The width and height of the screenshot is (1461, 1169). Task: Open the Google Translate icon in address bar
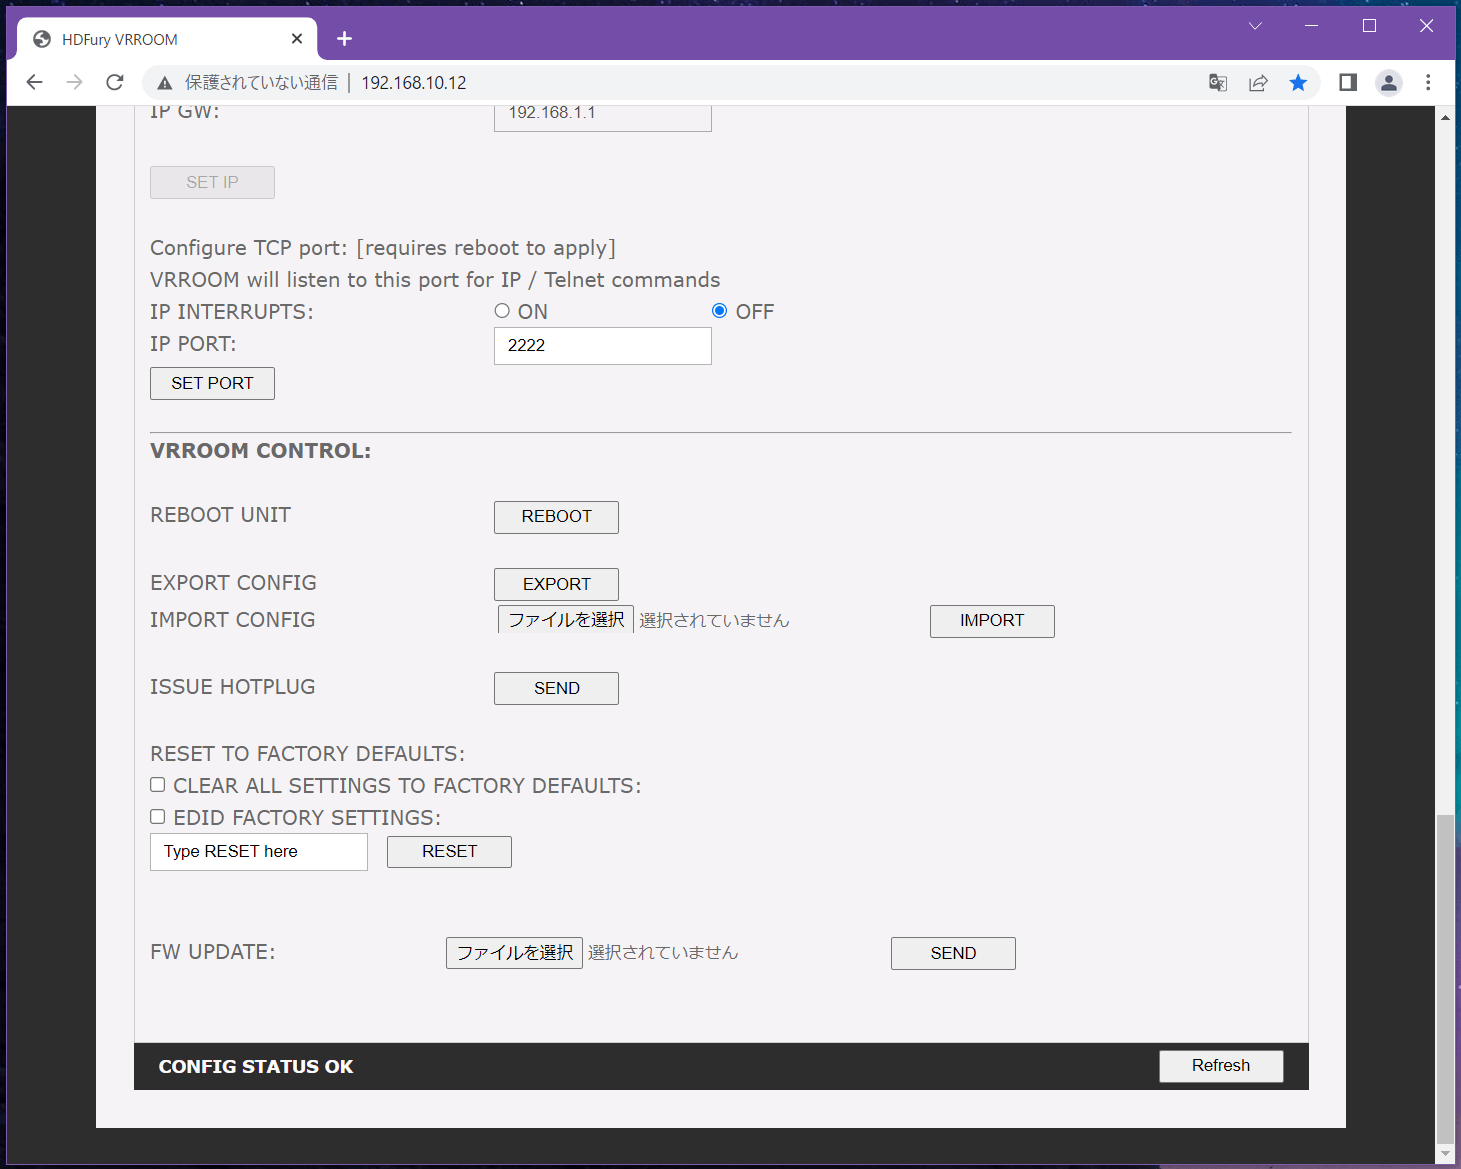[x=1218, y=83]
